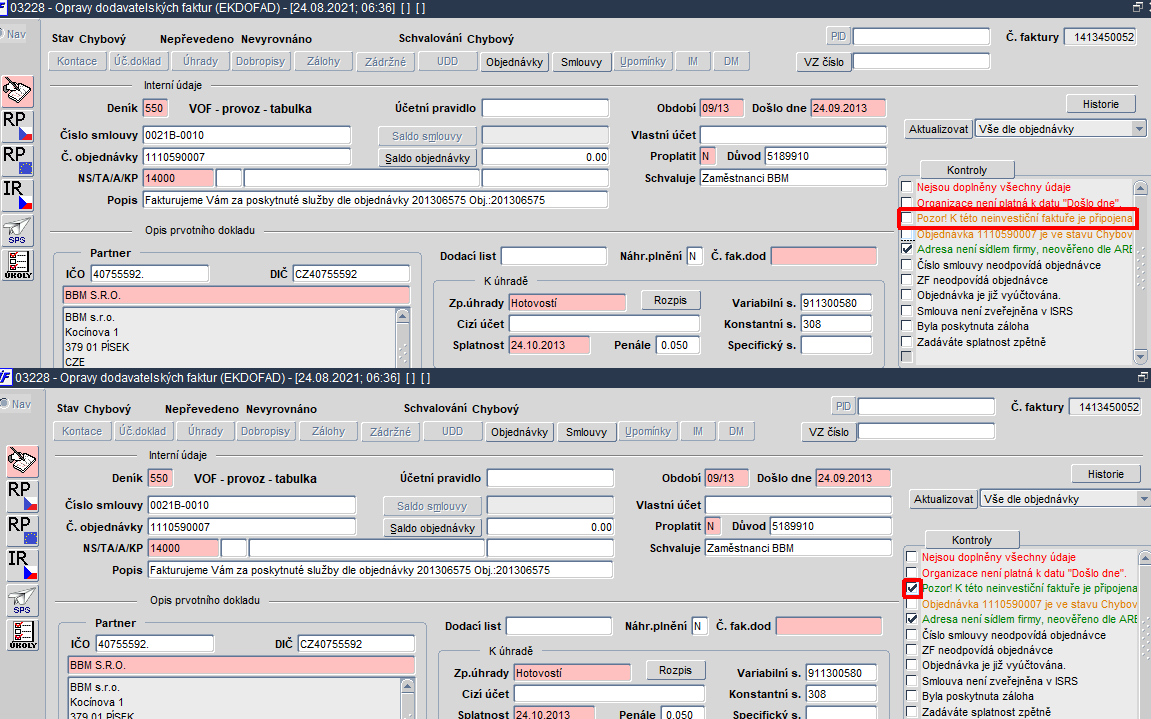Expand 'Vše dle objednávky' dropdown in upper window

(x=1139, y=129)
